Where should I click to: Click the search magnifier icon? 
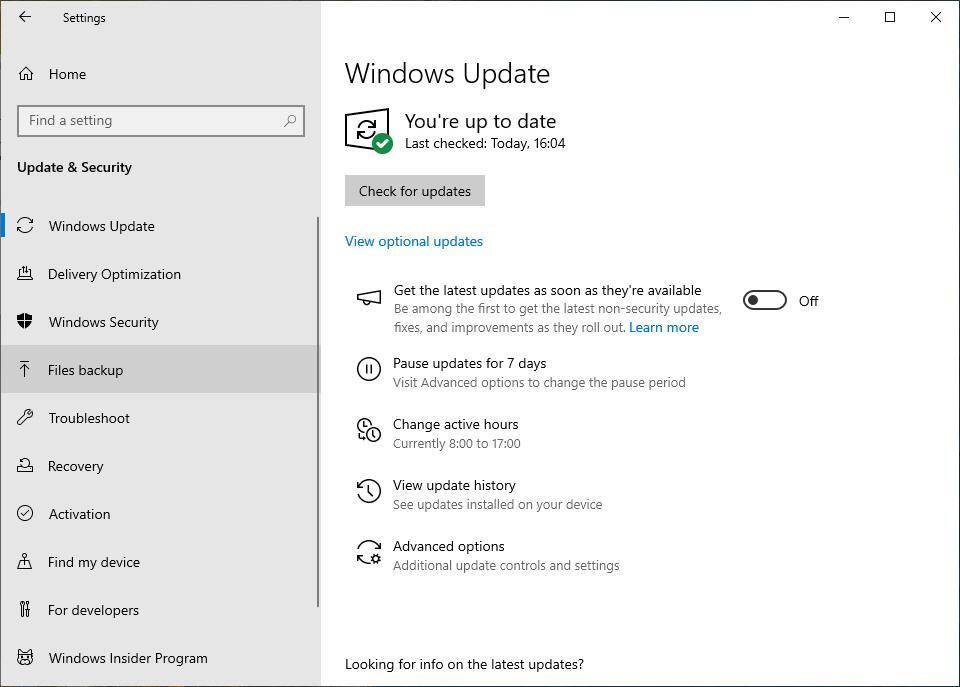[x=290, y=121]
